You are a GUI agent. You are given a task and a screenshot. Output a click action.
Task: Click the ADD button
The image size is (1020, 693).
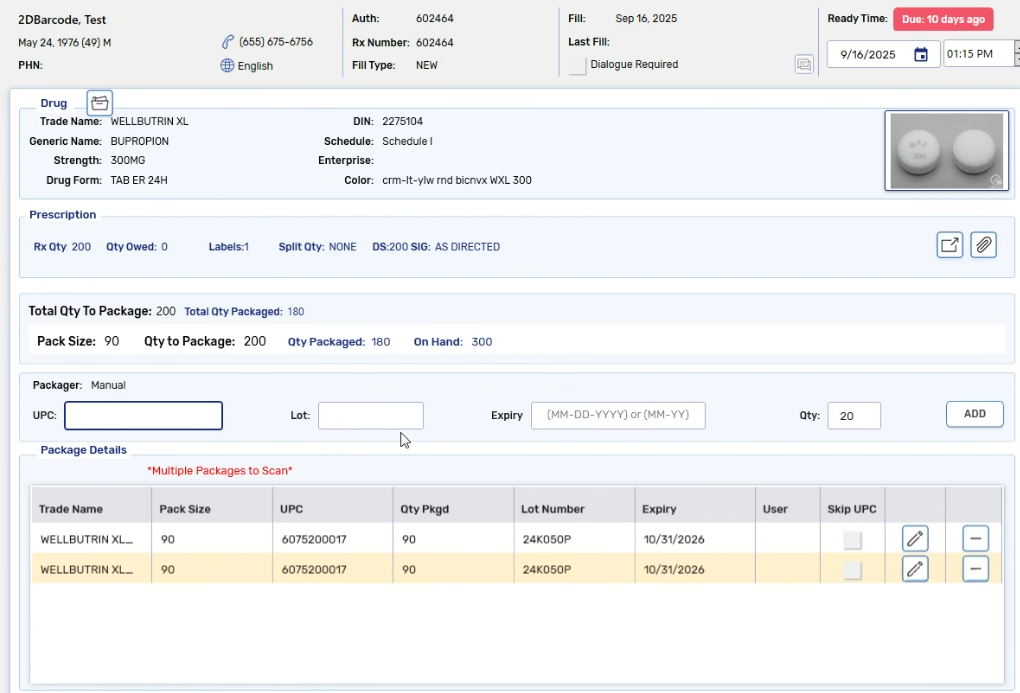pyautogui.click(x=974, y=414)
